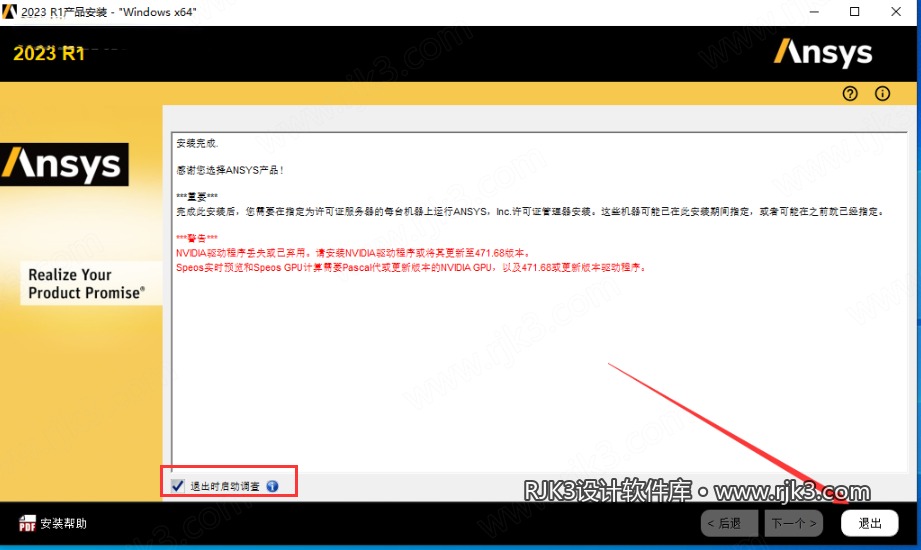Click the red ***警告*** heading

click(x=197, y=238)
